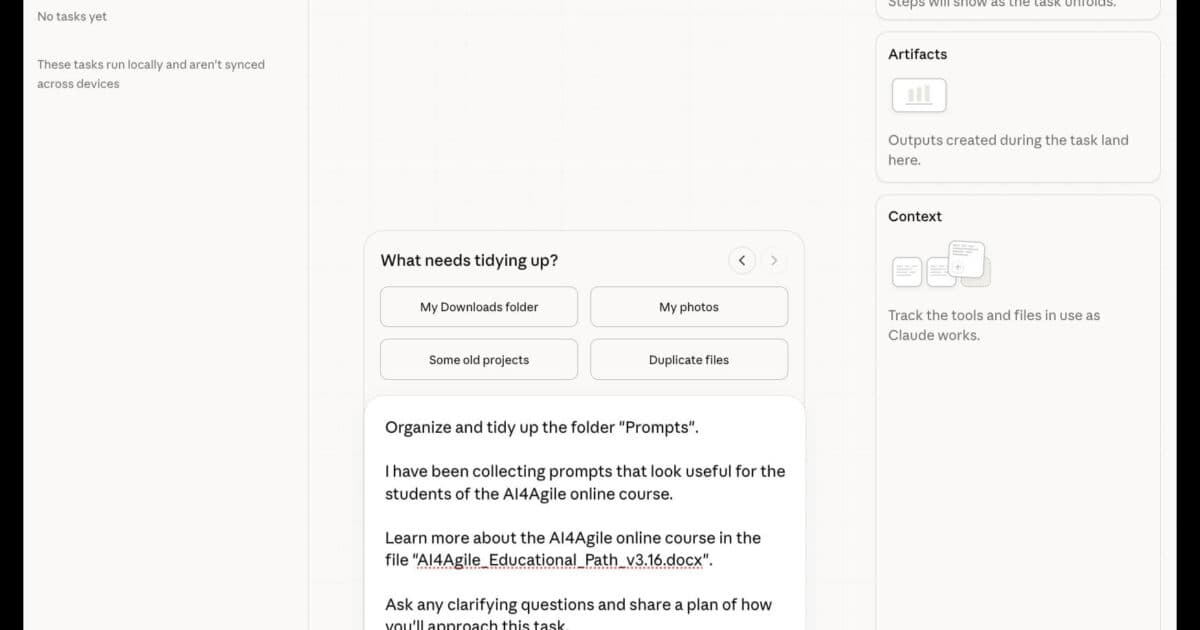The height and width of the screenshot is (630, 1200).
Task: Advance prompts using the right chevron
Action: (x=774, y=260)
